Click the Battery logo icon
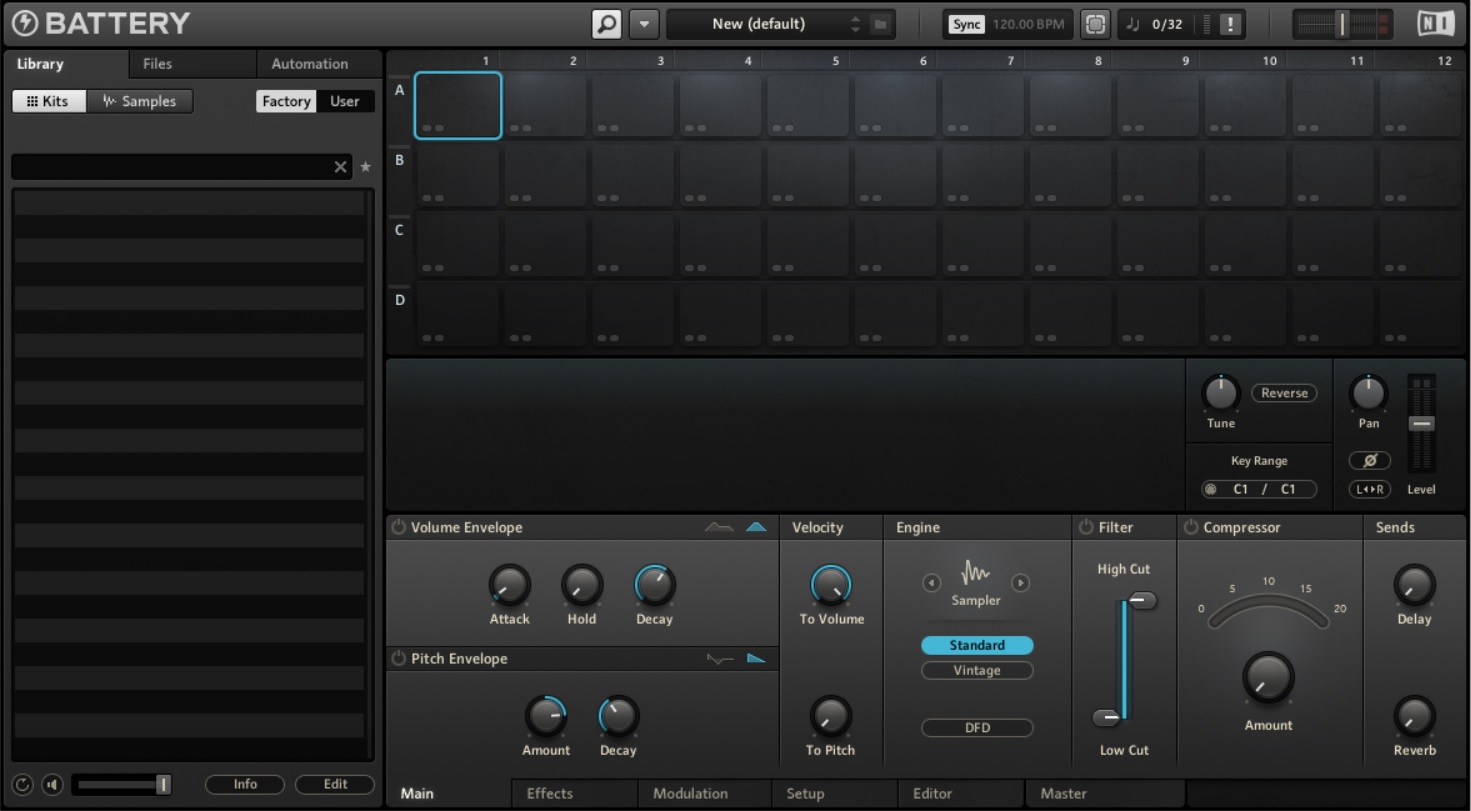The width and height of the screenshot is (1471, 811). click(x=25, y=23)
